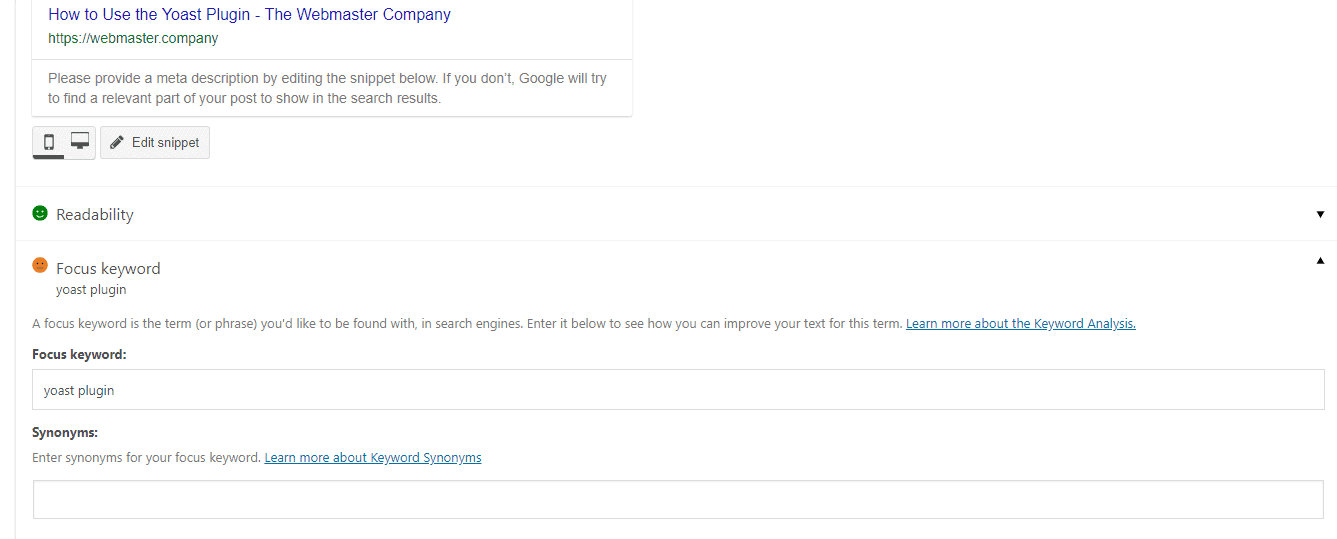
Task: Open Learn more about Keyword Synonyms link
Action: [x=373, y=457]
